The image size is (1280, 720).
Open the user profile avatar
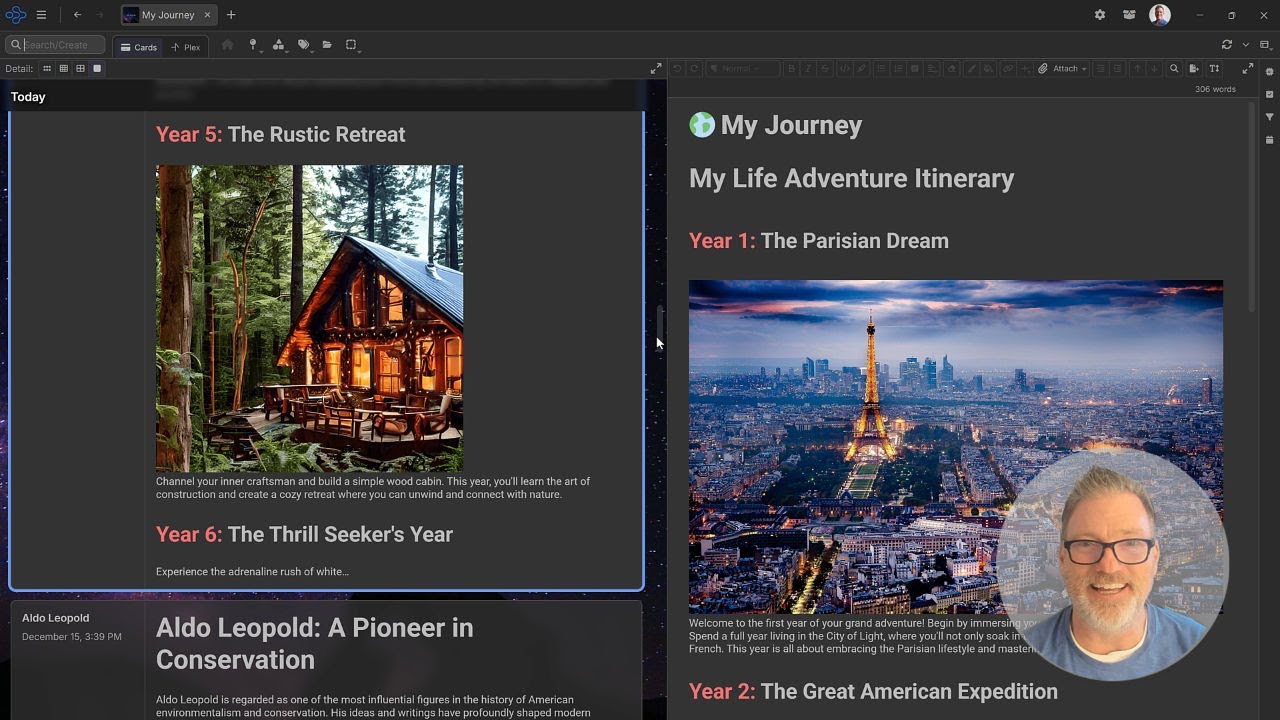[x=1160, y=15]
